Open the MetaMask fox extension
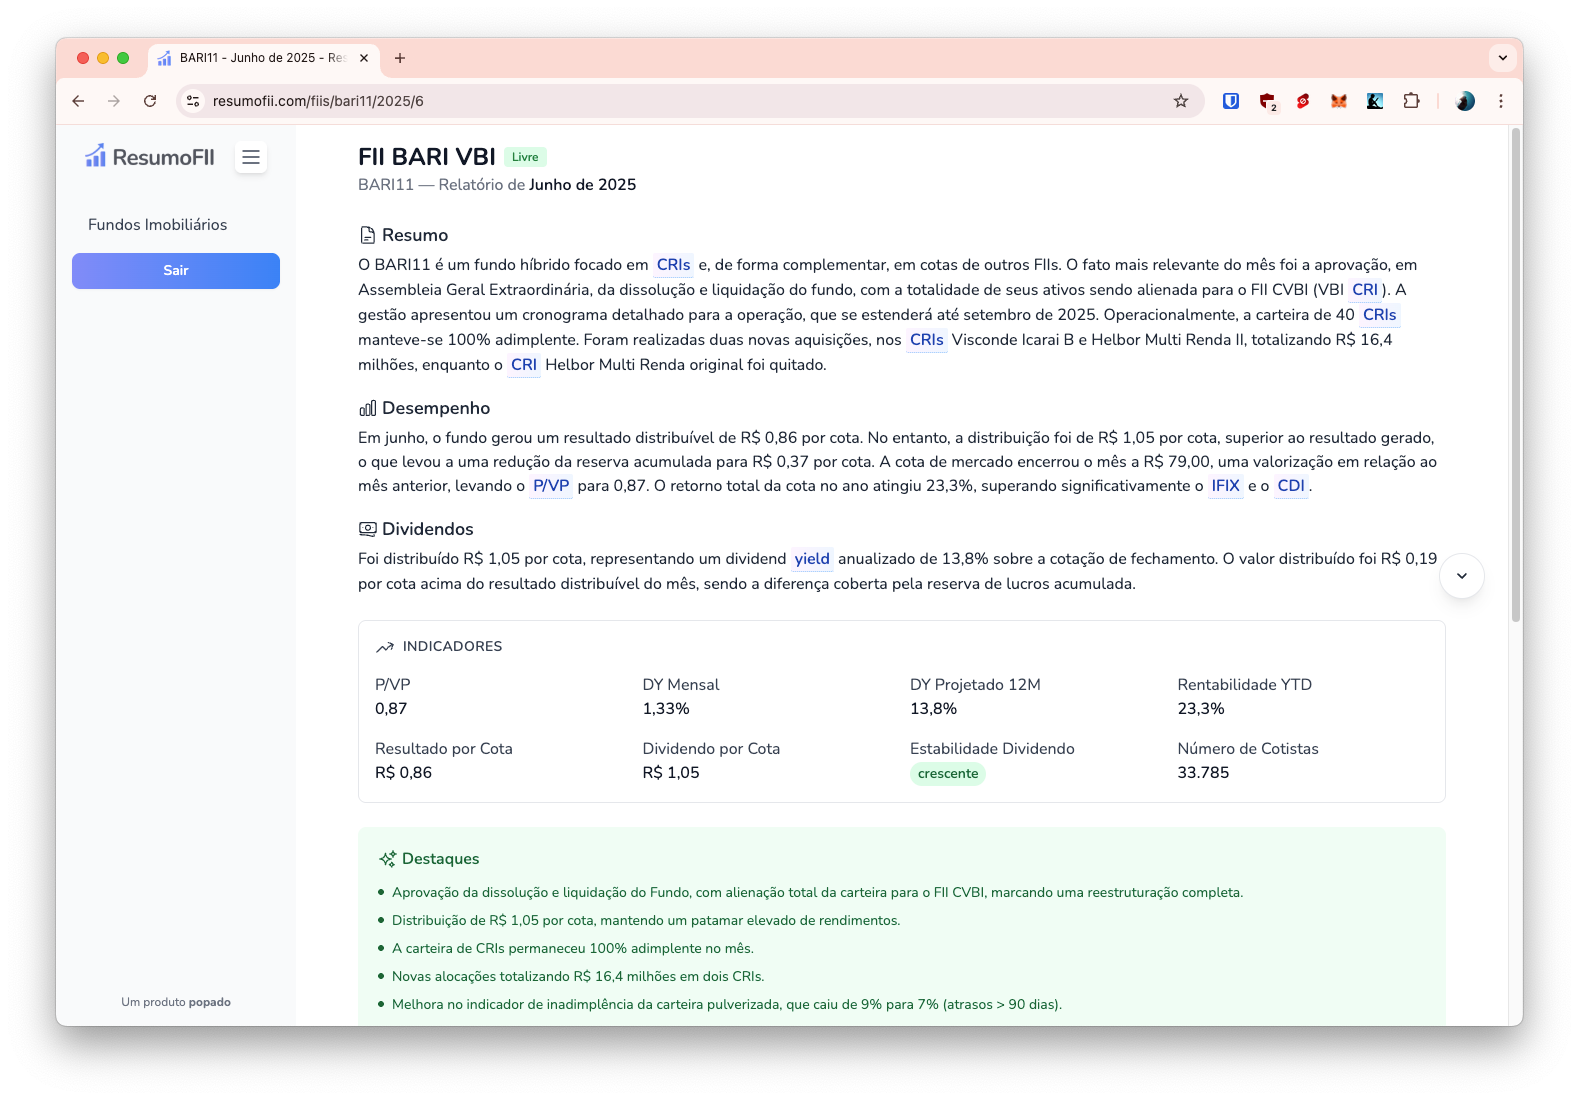Viewport: 1579px width, 1100px height. pos(1339,101)
